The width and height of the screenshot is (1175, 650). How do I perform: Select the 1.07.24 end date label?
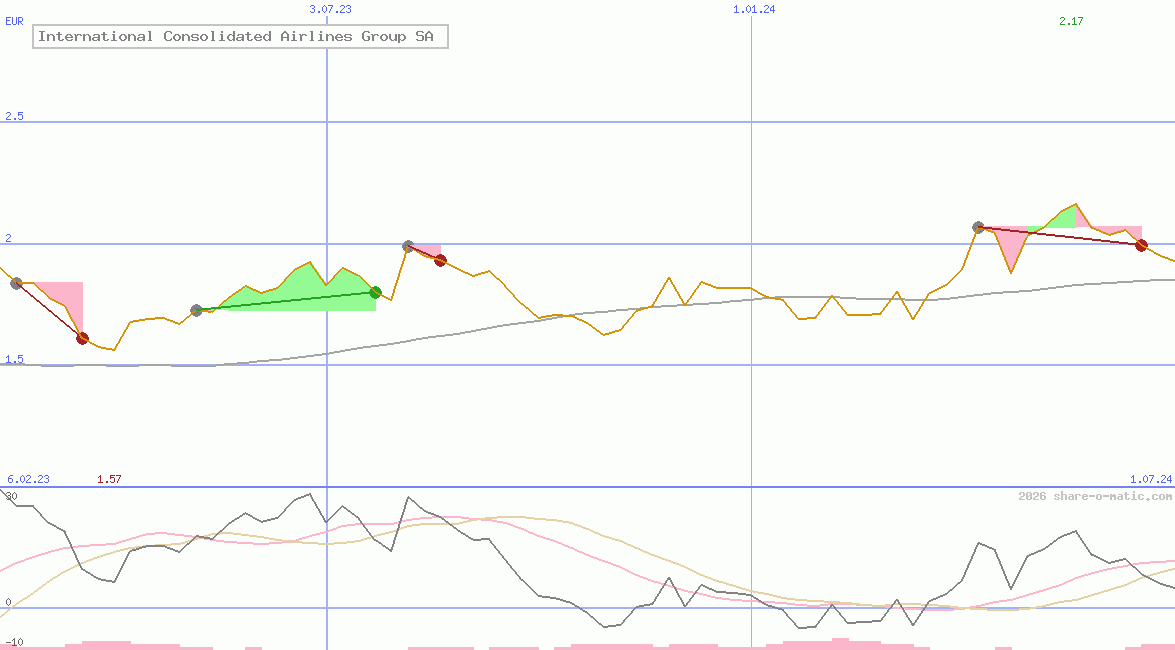pos(1150,480)
